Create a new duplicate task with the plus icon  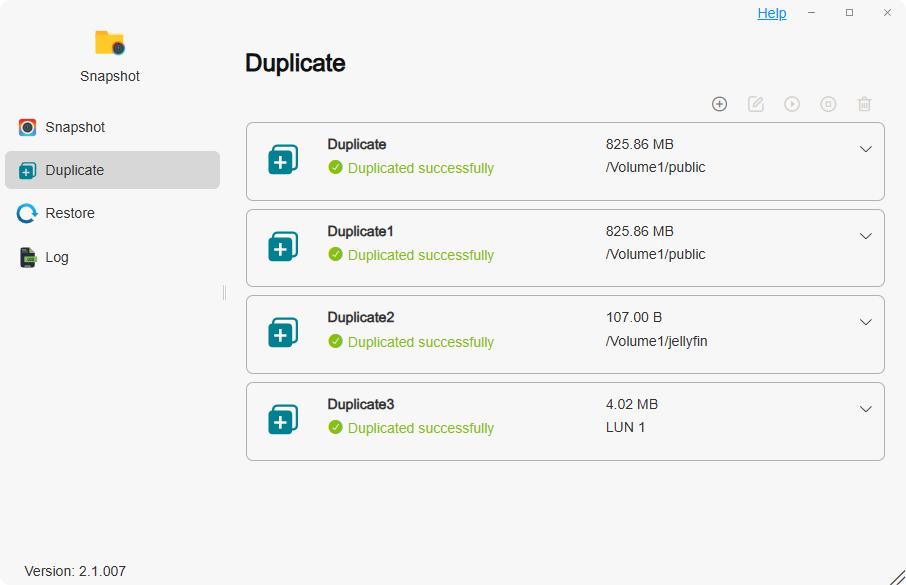coord(719,104)
